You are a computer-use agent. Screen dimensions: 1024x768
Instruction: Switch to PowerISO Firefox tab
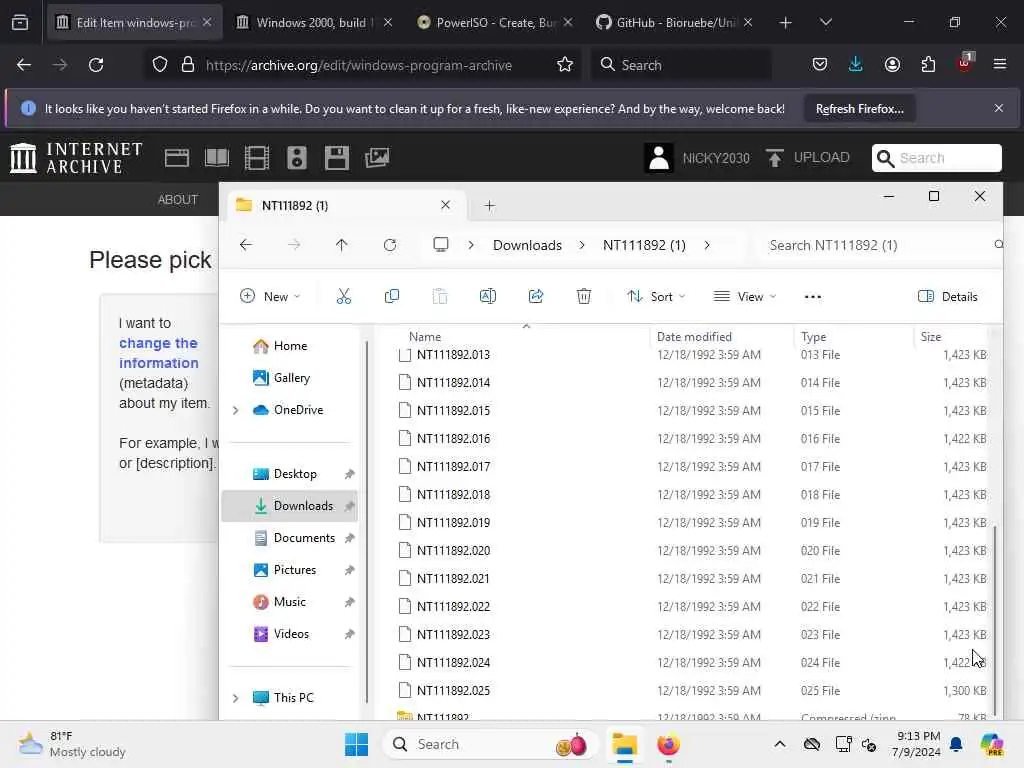click(x=494, y=23)
